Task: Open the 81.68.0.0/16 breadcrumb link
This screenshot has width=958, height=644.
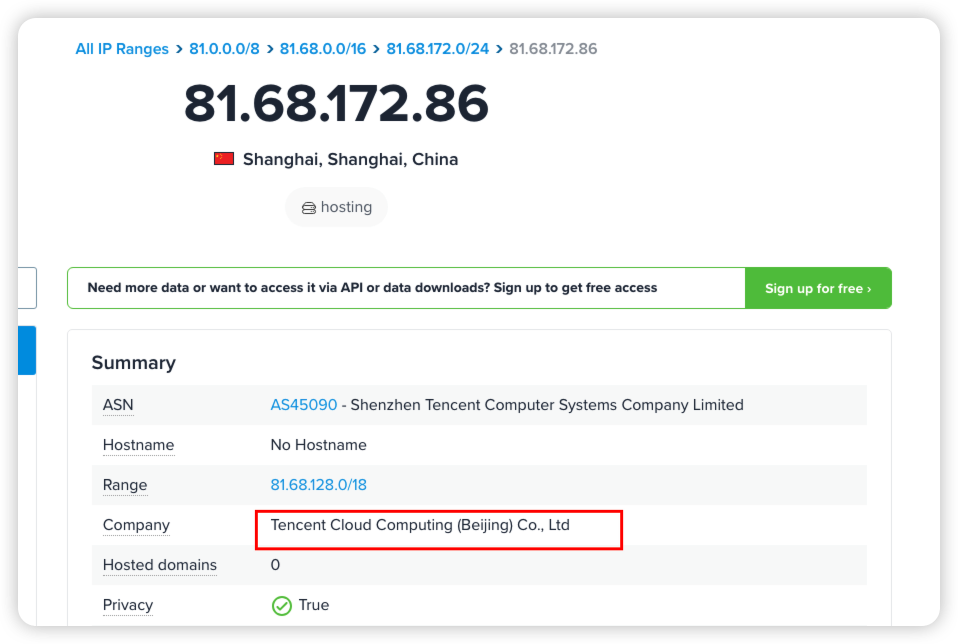Action: pyautogui.click(x=323, y=49)
